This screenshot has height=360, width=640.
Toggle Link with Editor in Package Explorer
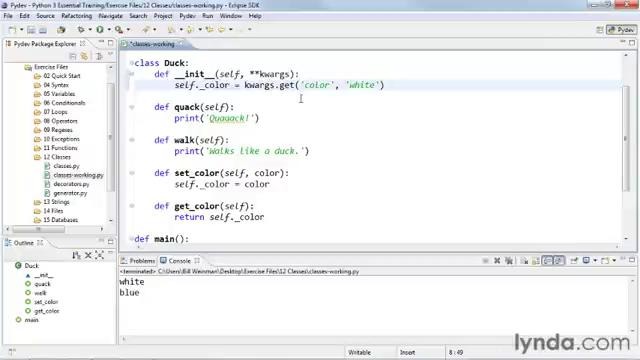tap(84, 56)
